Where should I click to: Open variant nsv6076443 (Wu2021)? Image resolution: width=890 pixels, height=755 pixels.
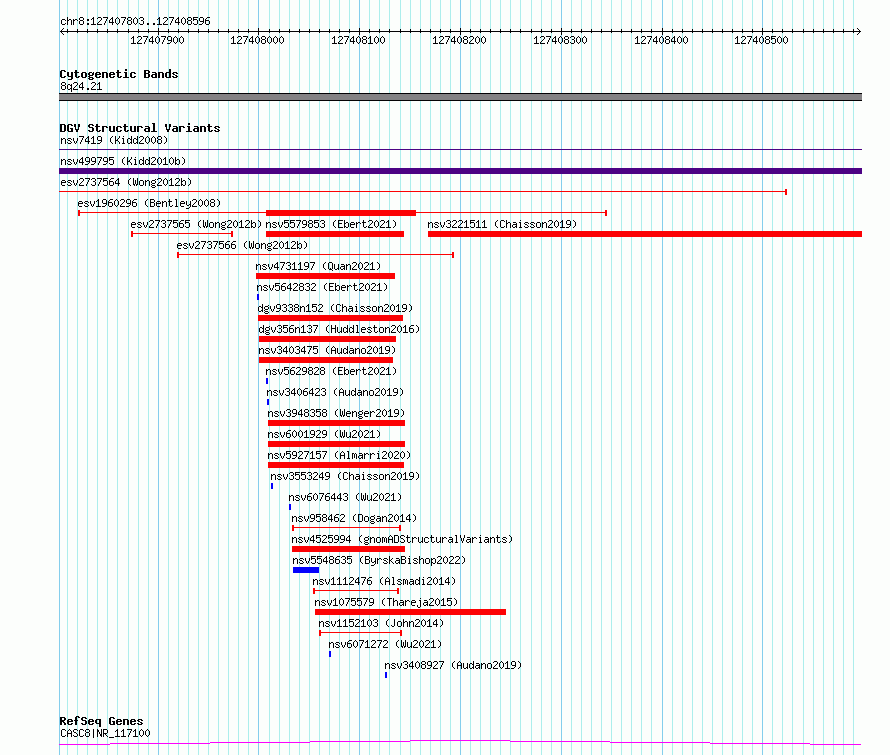pos(345,497)
